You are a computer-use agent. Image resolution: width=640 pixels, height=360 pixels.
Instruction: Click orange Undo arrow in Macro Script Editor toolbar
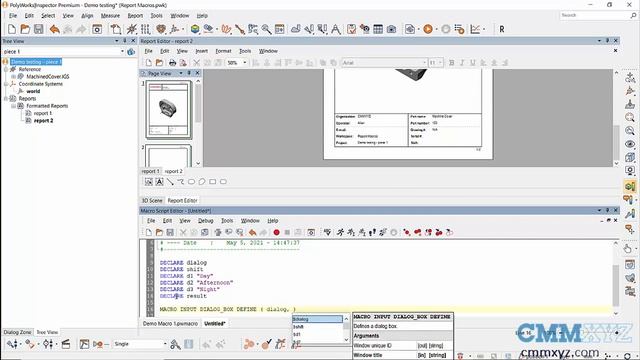(252, 232)
